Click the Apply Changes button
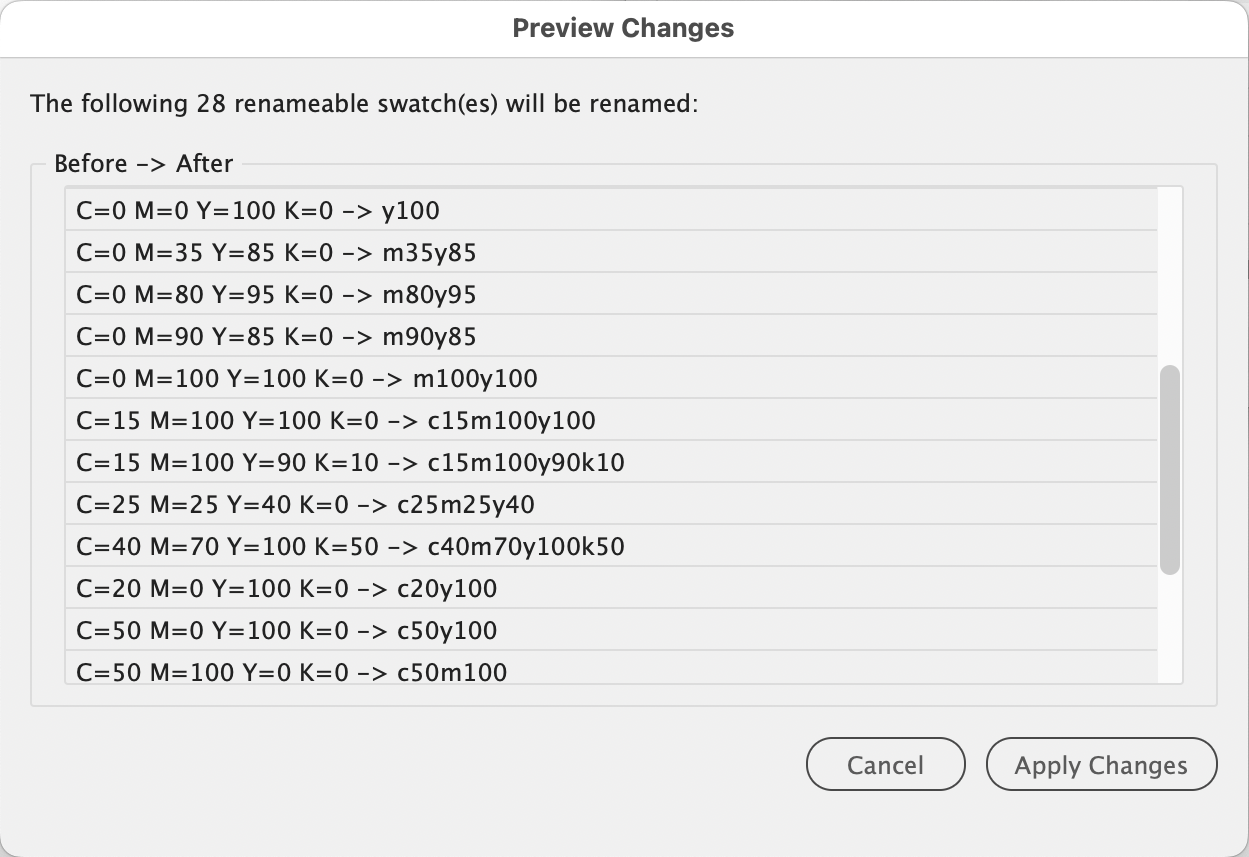This screenshot has height=857, width=1249. [x=1101, y=765]
